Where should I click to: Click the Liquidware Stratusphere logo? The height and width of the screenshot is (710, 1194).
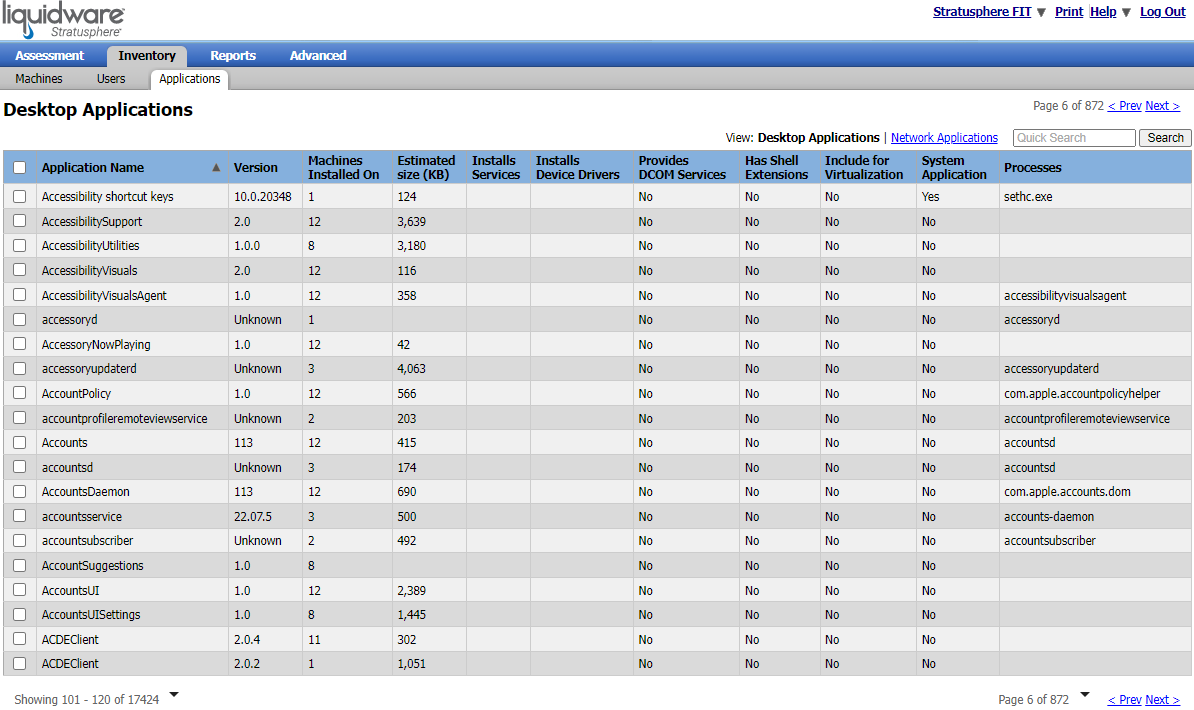tap(63, 21)
